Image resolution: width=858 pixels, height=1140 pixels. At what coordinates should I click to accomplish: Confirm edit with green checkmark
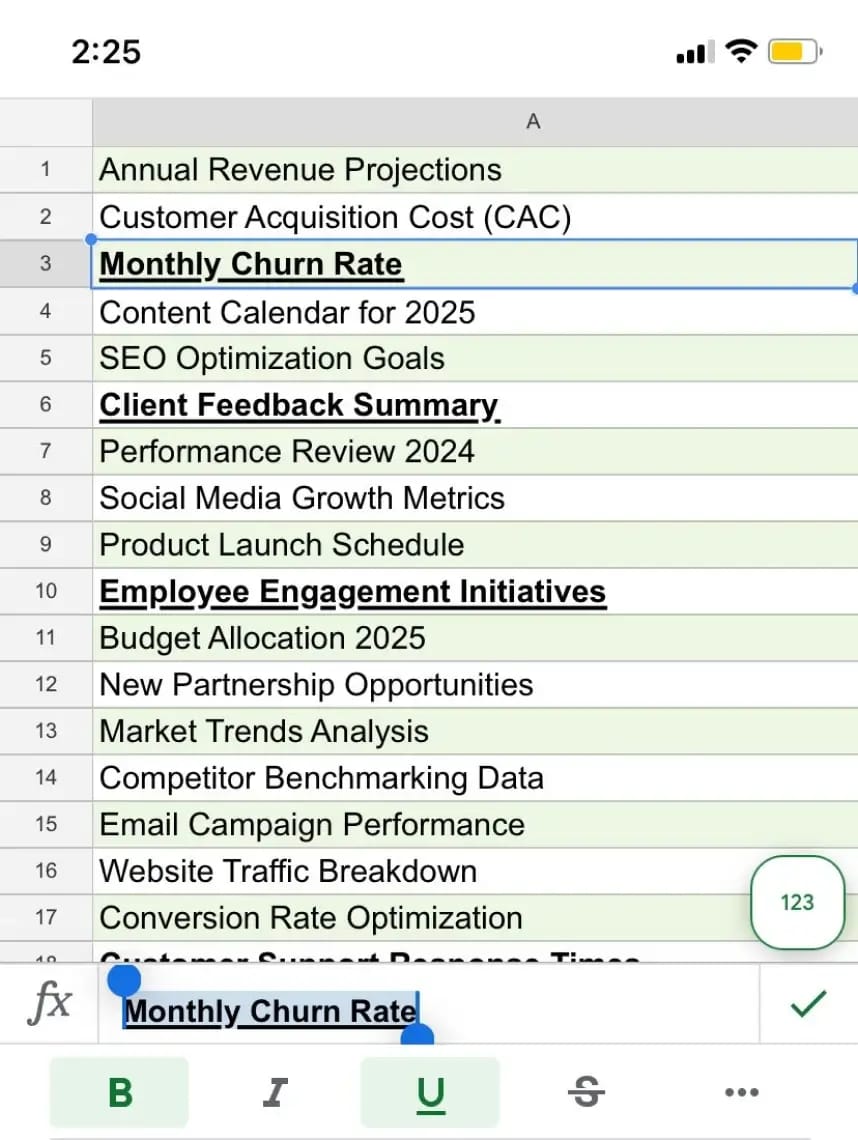(x=808, y=1003)
